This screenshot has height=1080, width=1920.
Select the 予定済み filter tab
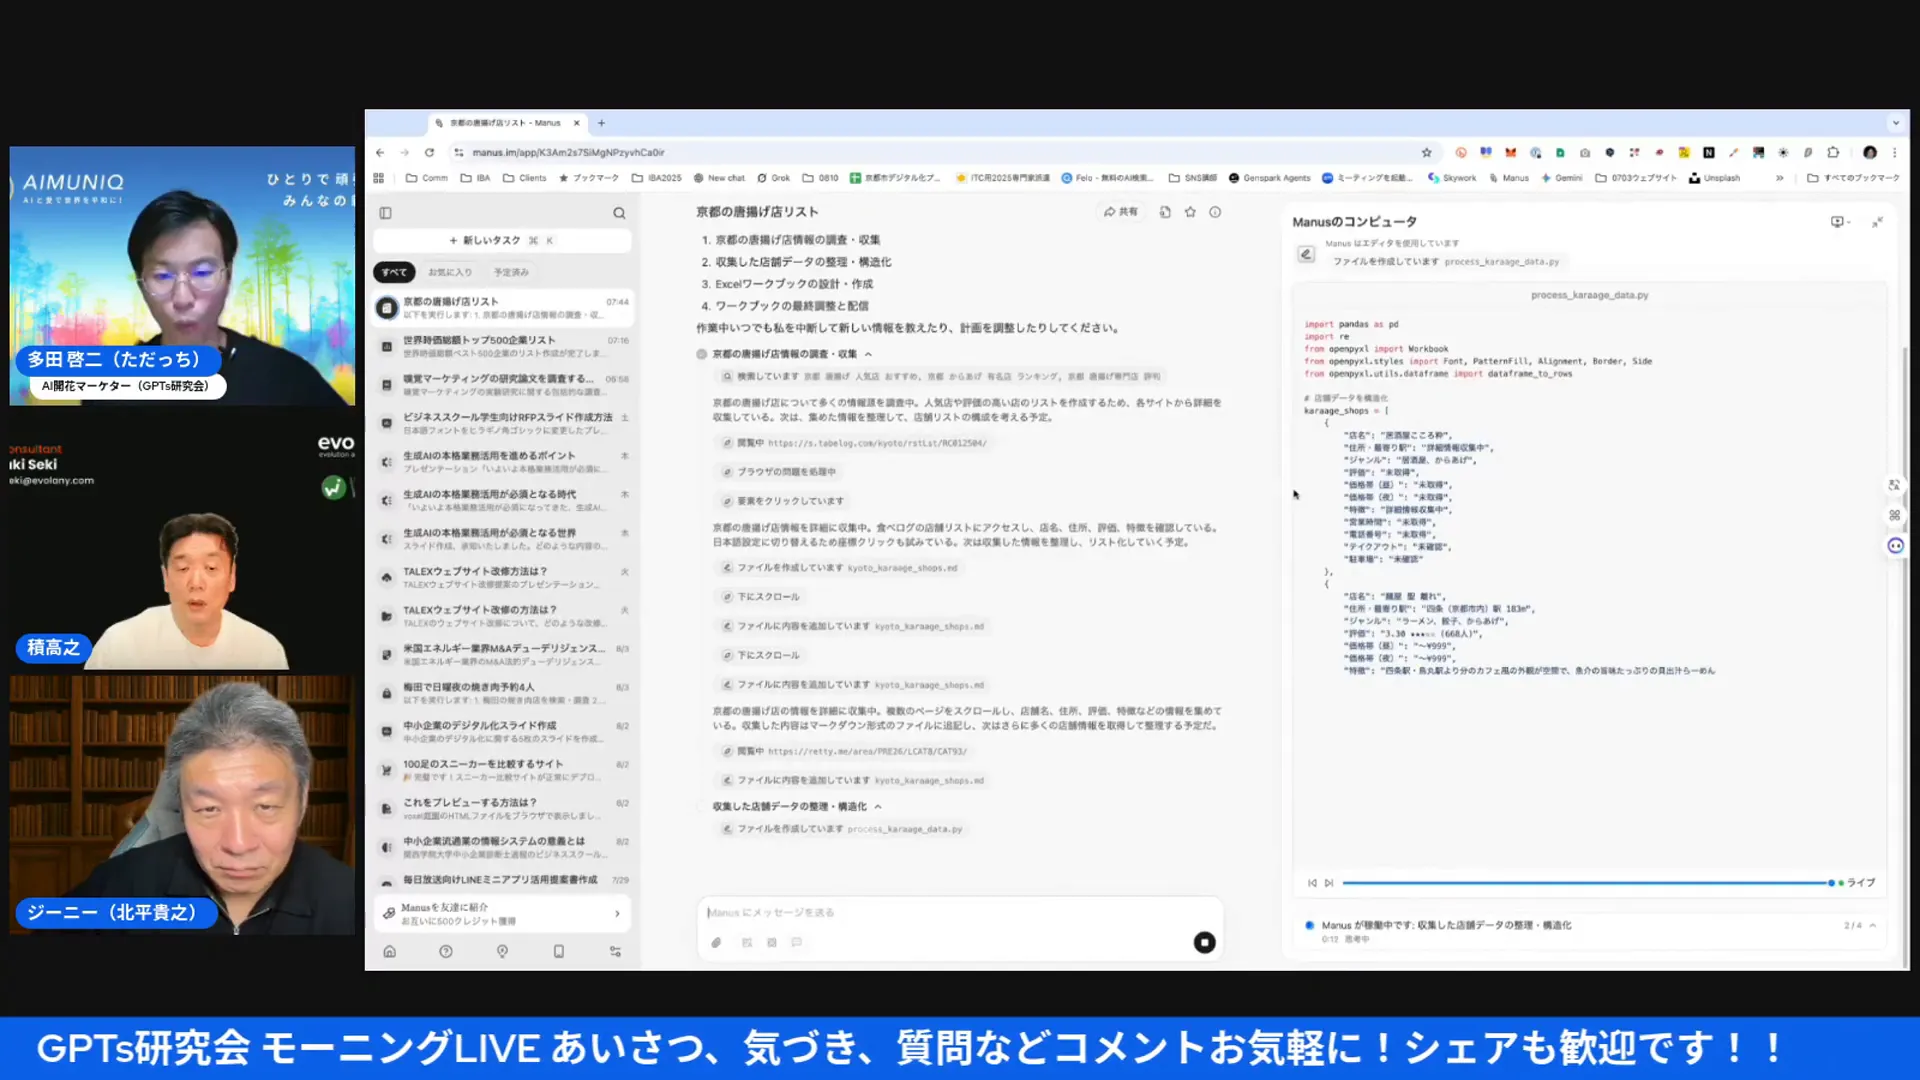coord(511,272)
